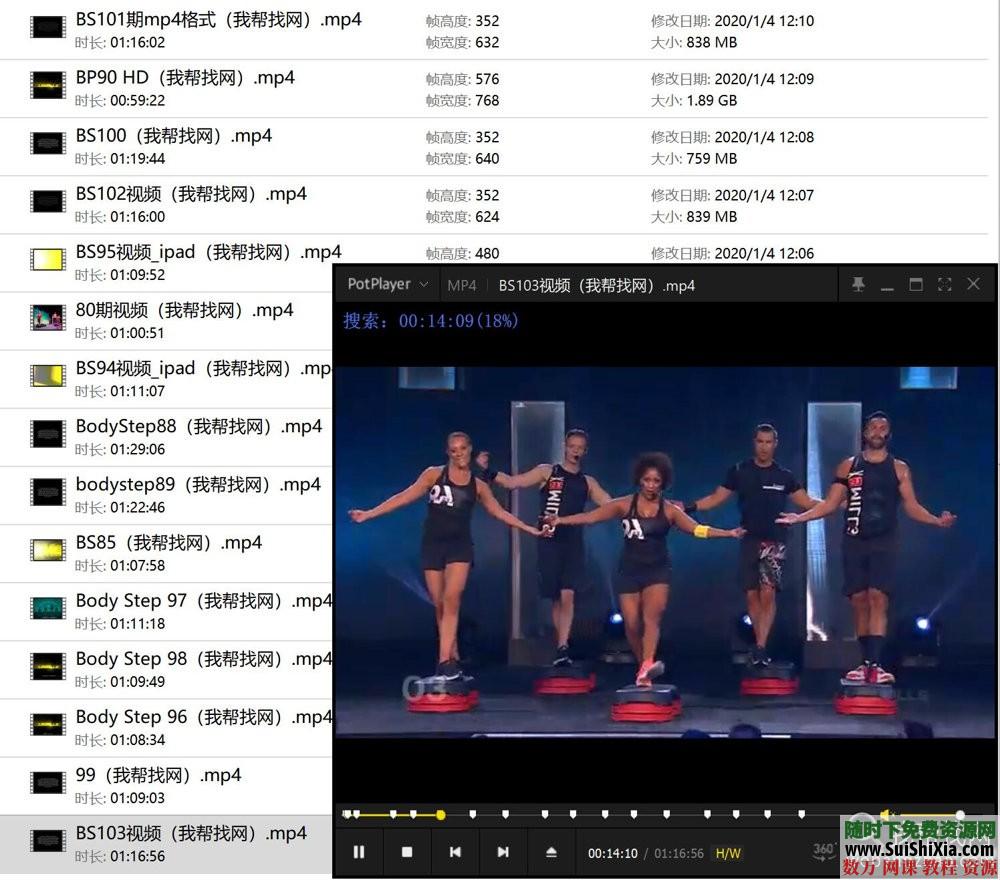Viewport: 1000px width, 880px height.
Task: Click the eject/open file icon
Action: pos(551,852)
